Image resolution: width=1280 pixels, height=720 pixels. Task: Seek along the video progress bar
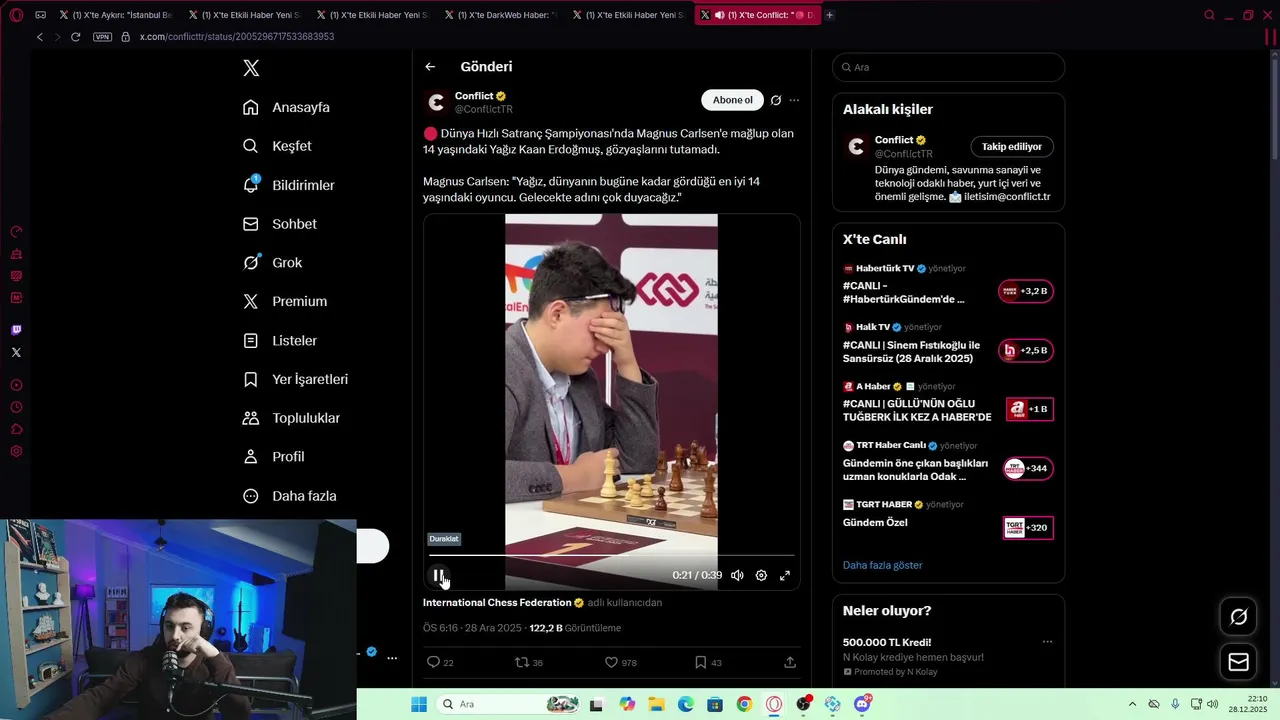tap(611, 554)
